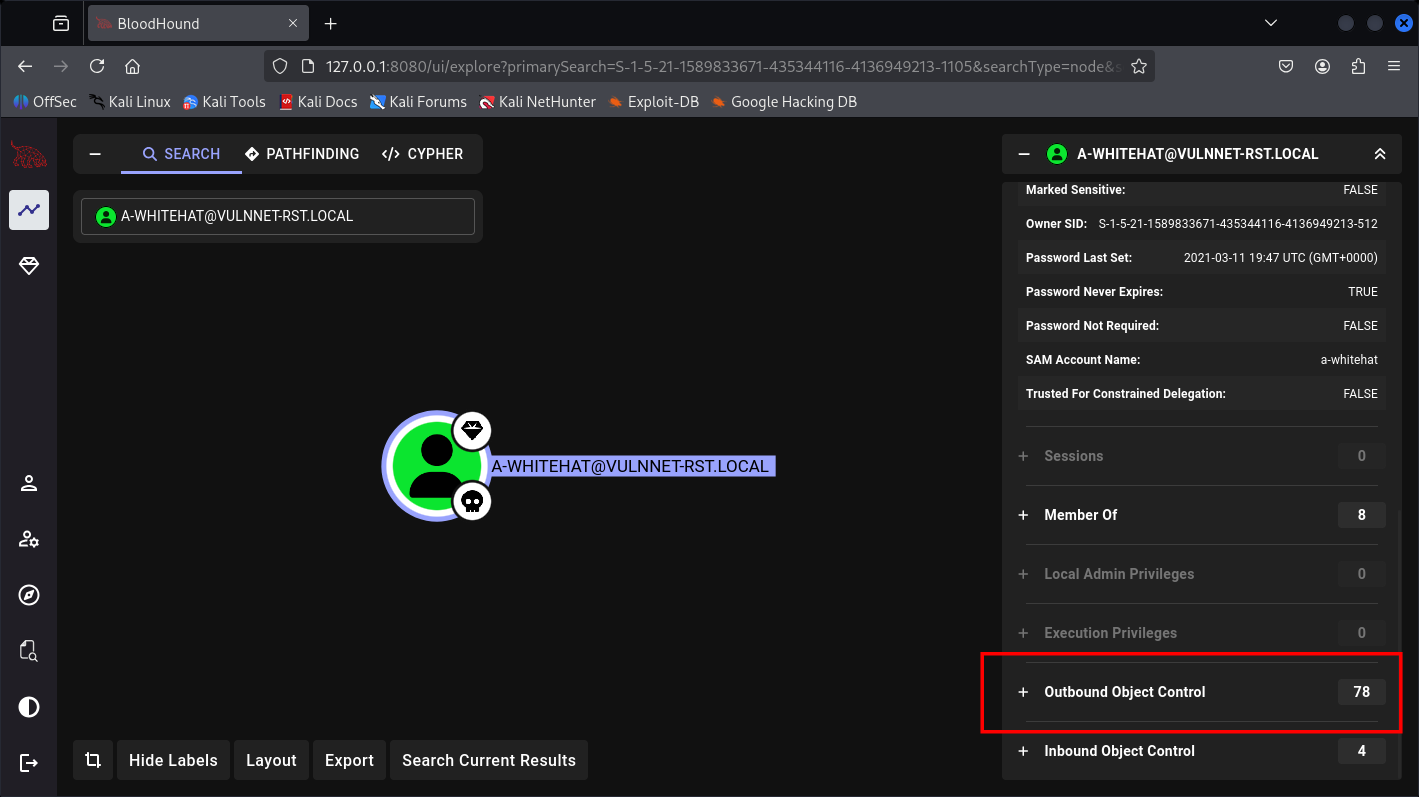Viewport: 1419px width, 797px height.
Task: Open the user profile icon in sidebar
Action: click(29, 484)
